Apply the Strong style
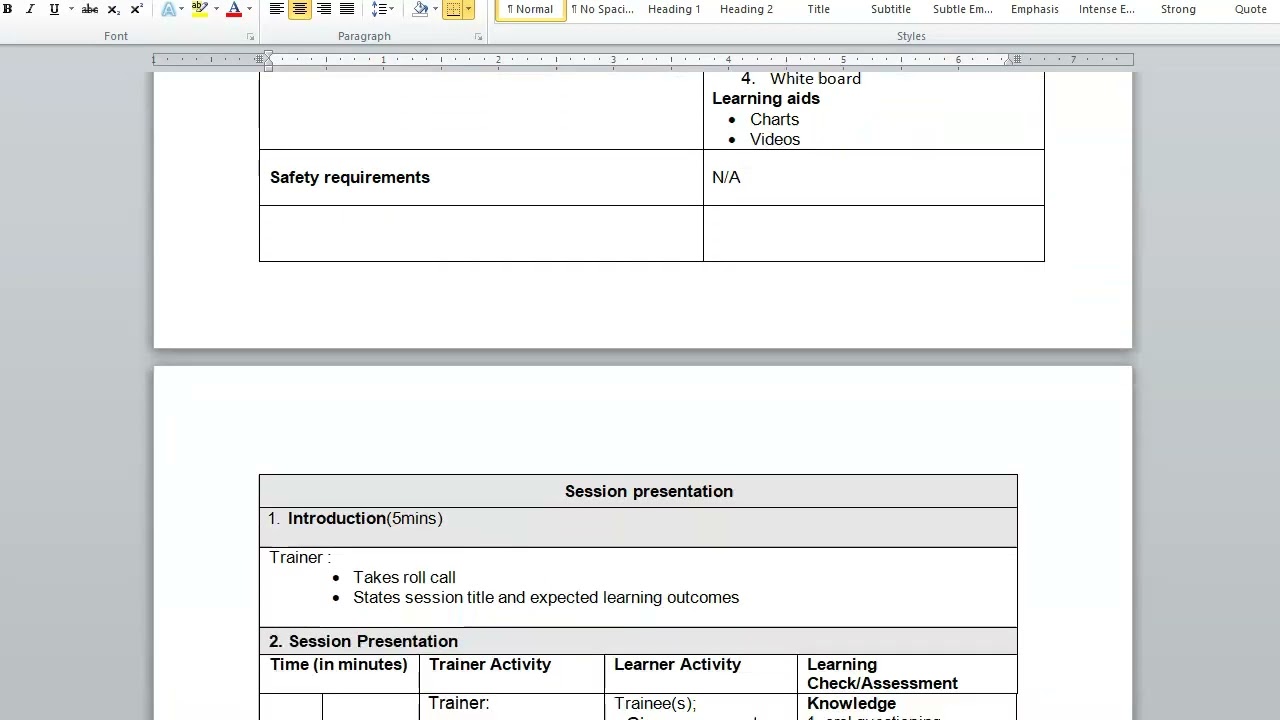Screen dimensions: 1280x720 (x=1178, y=10)
